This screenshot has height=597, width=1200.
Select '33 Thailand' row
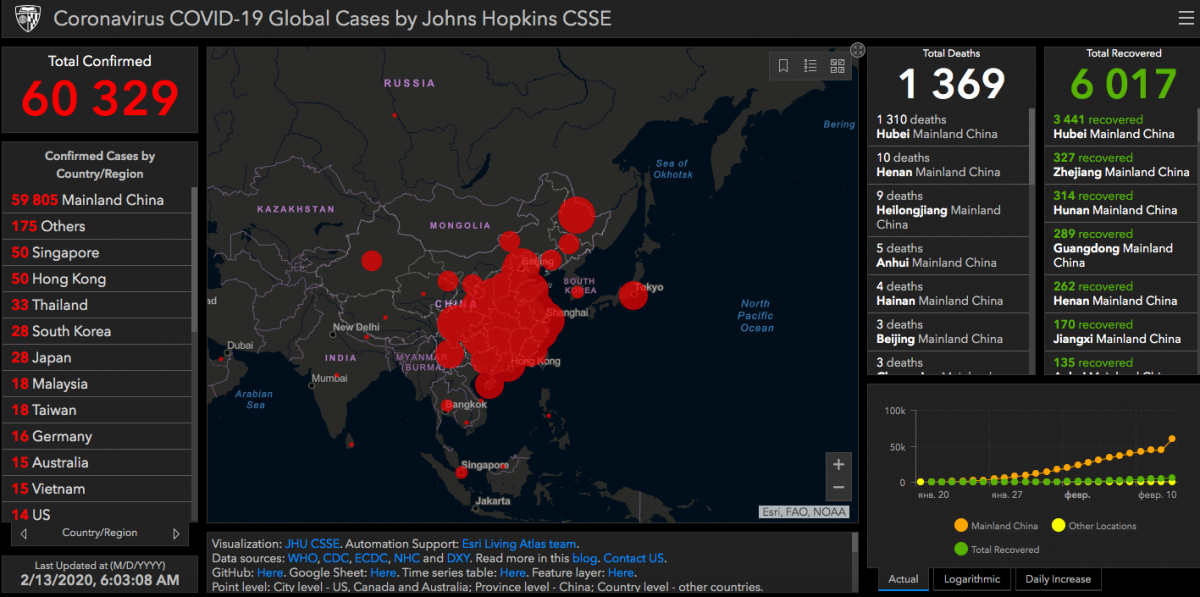[98, 305]
